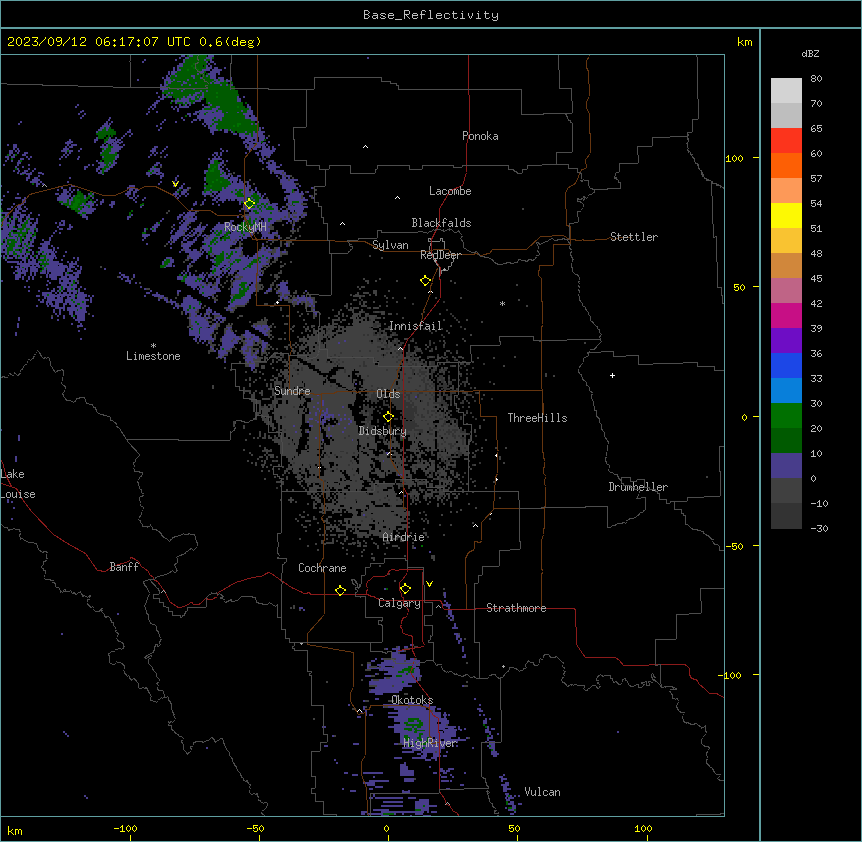
Task: Select the Sundre label
Action: coord(292,391)
